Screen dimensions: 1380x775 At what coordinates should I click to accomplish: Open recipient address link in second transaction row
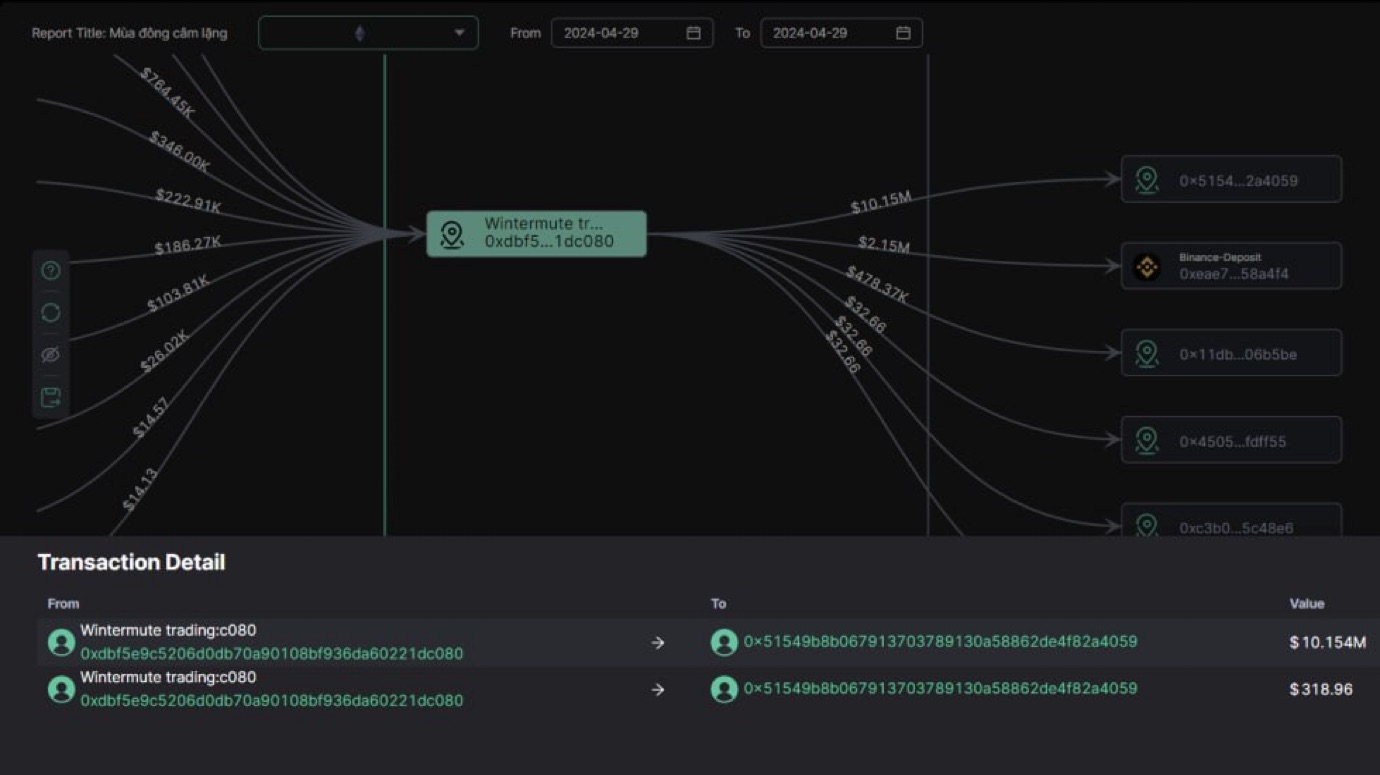(x=940, y=689)
